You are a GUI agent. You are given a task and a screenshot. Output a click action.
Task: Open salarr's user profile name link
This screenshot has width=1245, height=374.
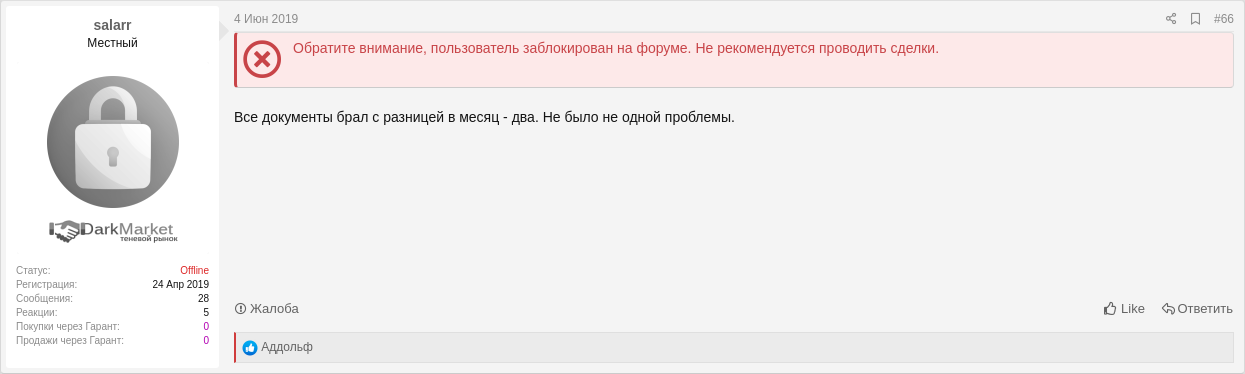tap(112, 25)
